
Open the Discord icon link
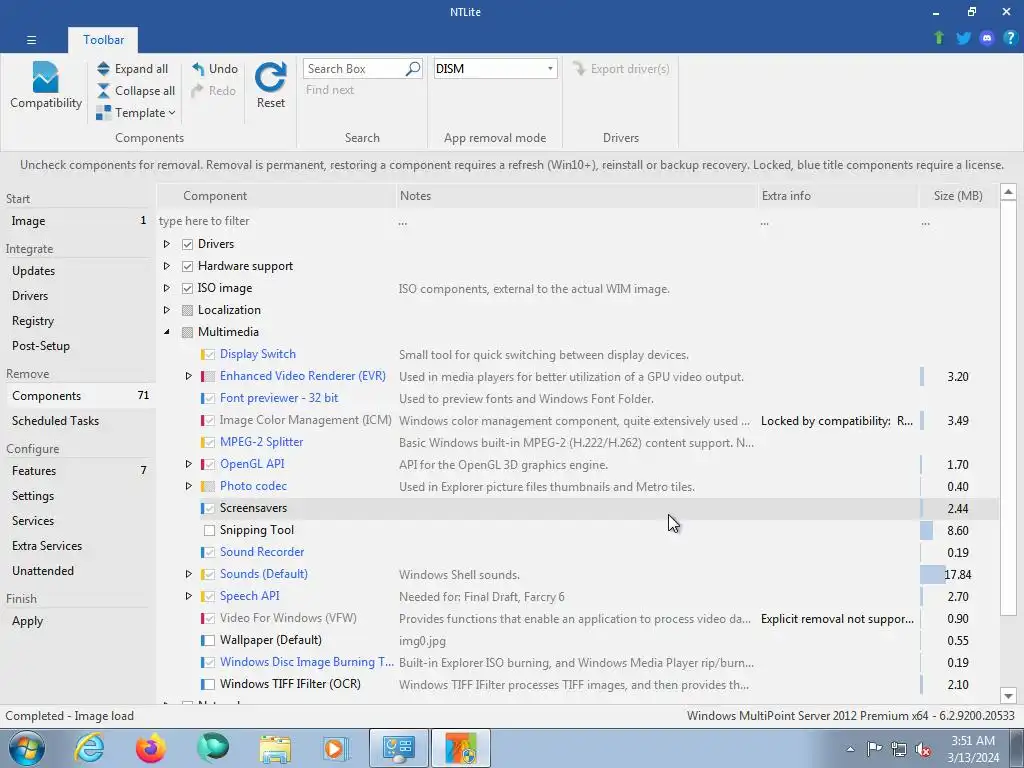tap(987, 38)
